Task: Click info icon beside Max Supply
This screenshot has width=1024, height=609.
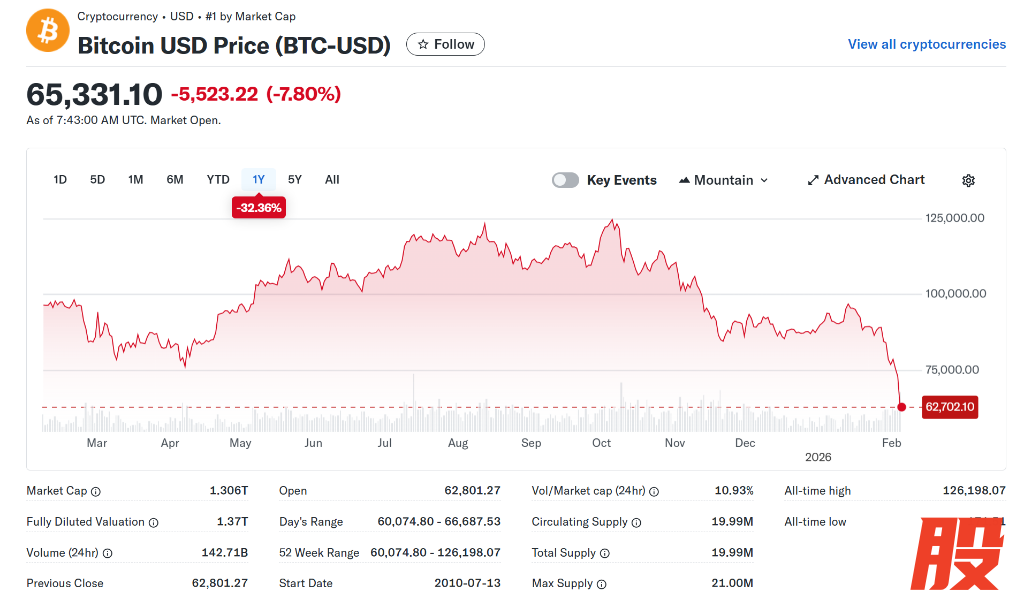Action: pos(601,584)
